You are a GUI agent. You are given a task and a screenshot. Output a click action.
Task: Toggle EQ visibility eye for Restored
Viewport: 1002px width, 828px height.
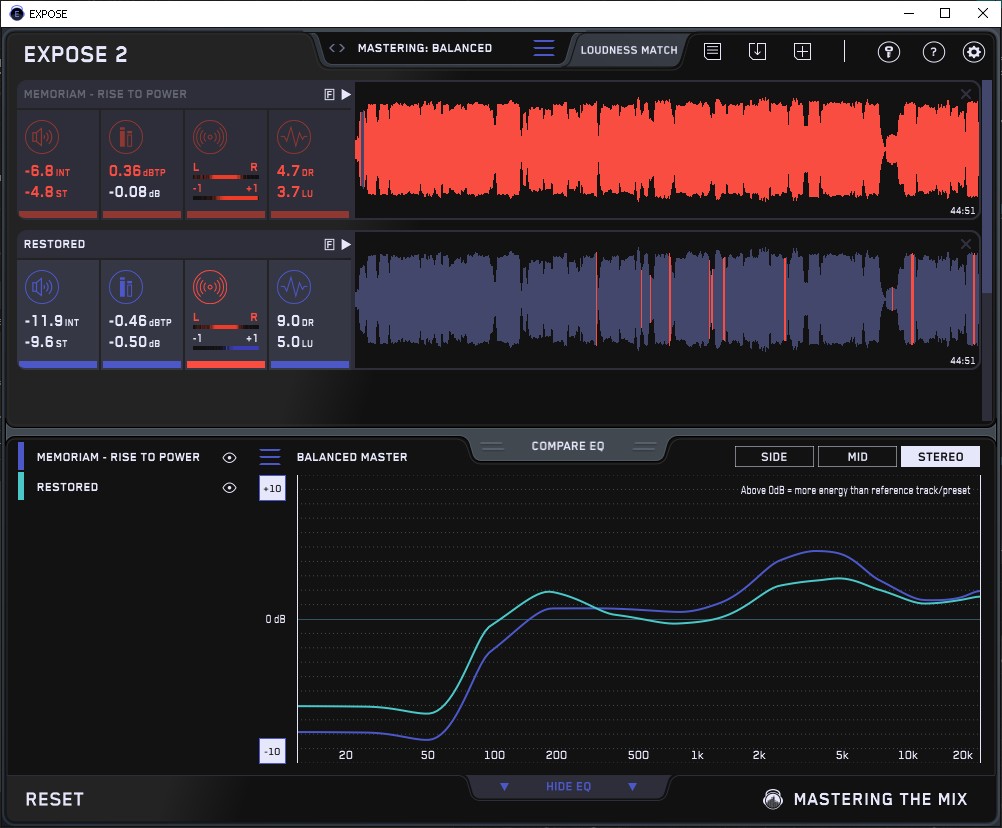point(230,487)
